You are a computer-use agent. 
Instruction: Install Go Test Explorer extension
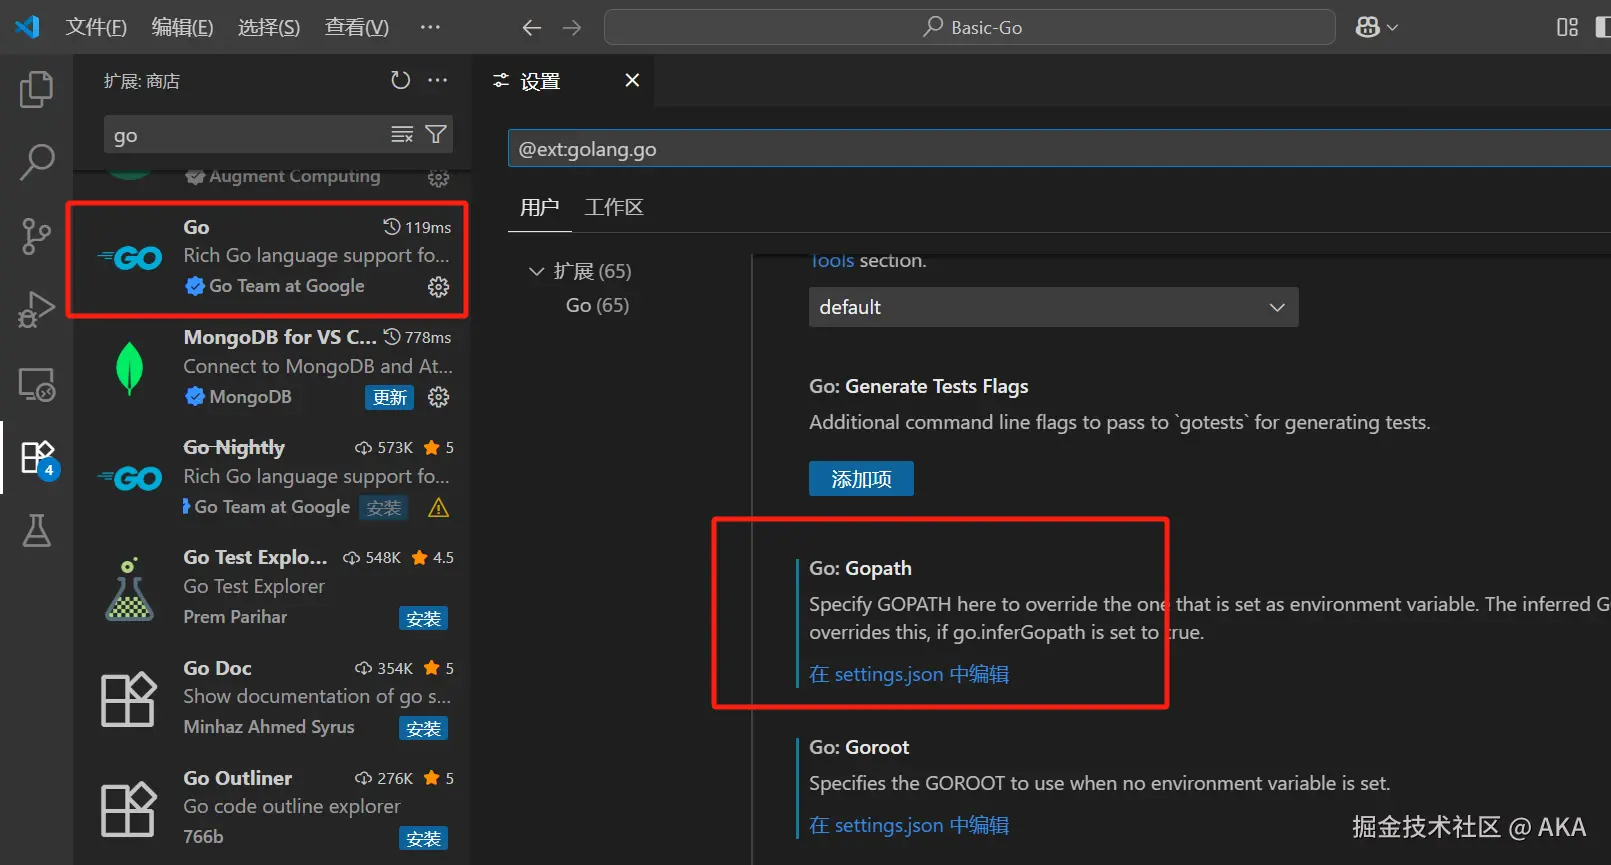423,619
